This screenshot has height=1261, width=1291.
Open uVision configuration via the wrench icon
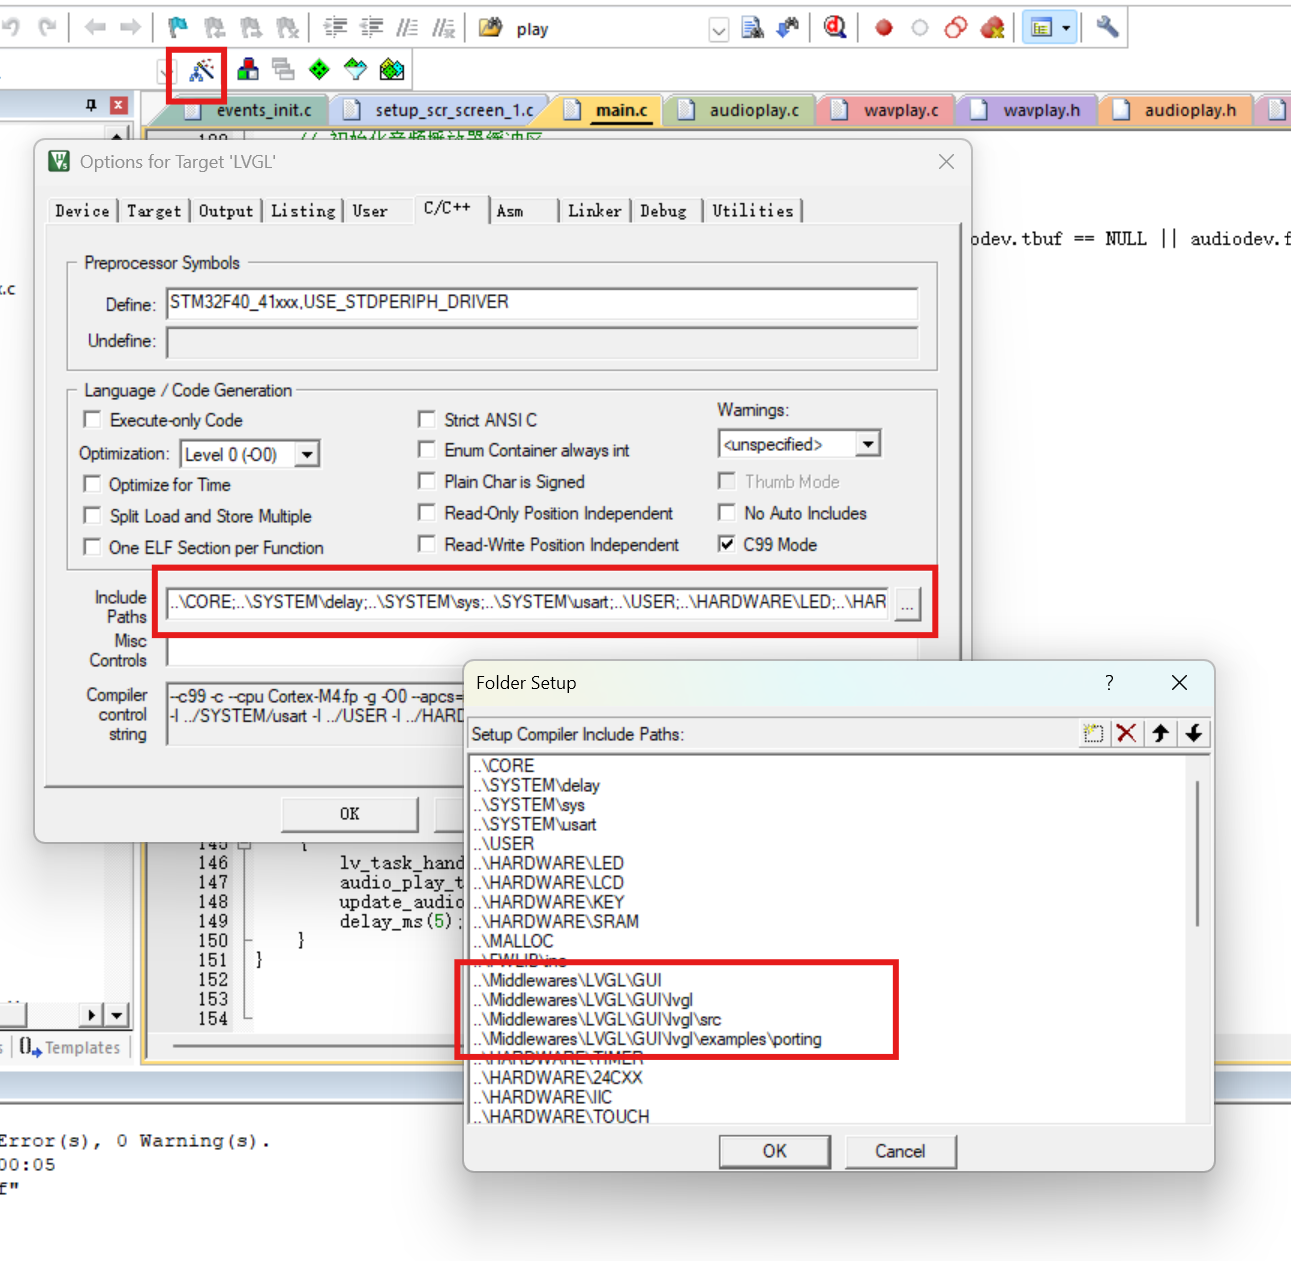point(1106,28)
